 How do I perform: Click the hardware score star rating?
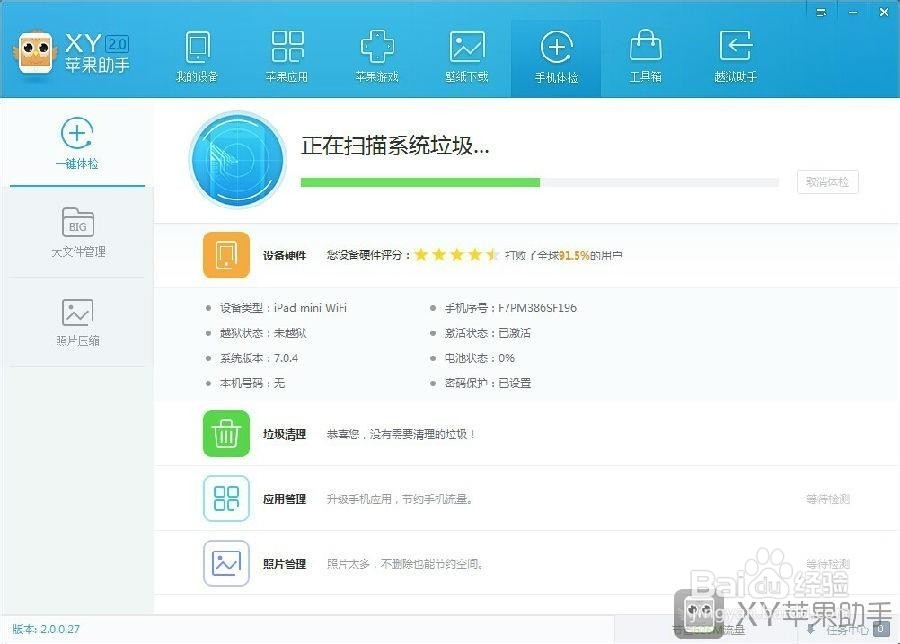(x=456, y=254)
